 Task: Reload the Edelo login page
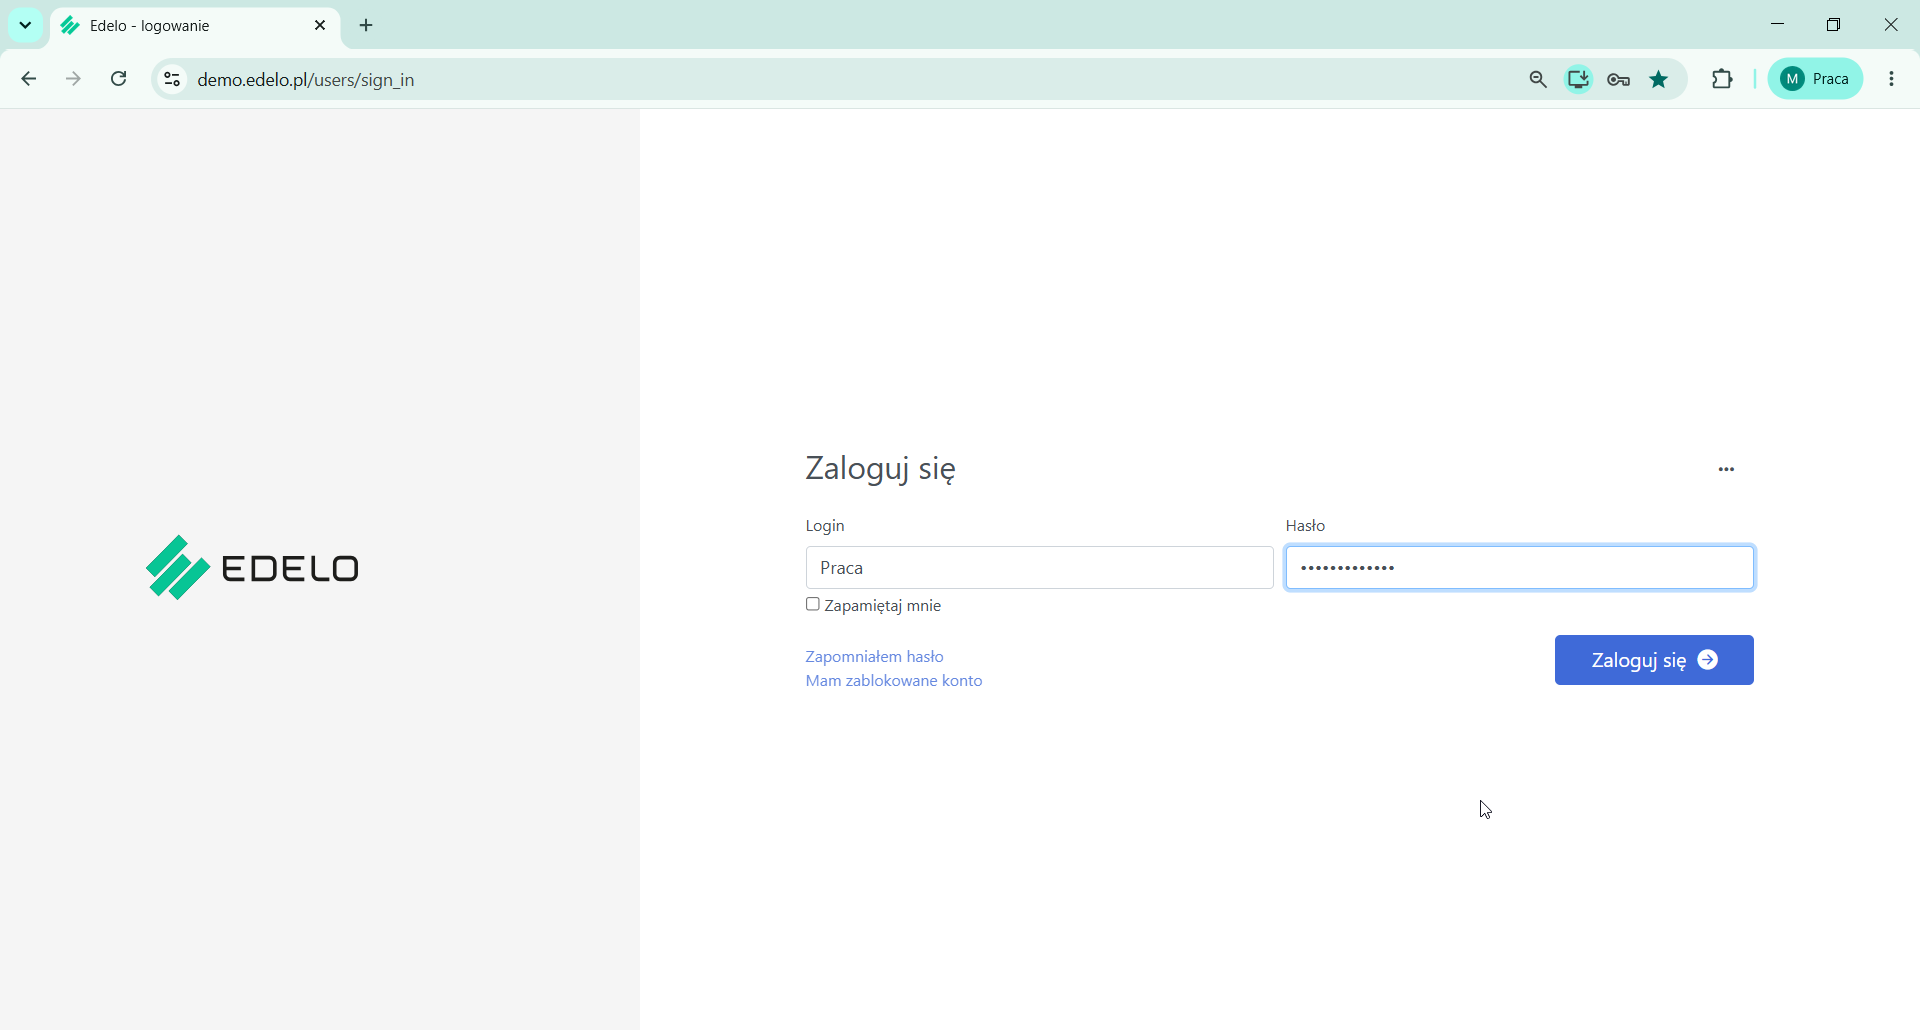pyautogui.click(x=119, y=79)
